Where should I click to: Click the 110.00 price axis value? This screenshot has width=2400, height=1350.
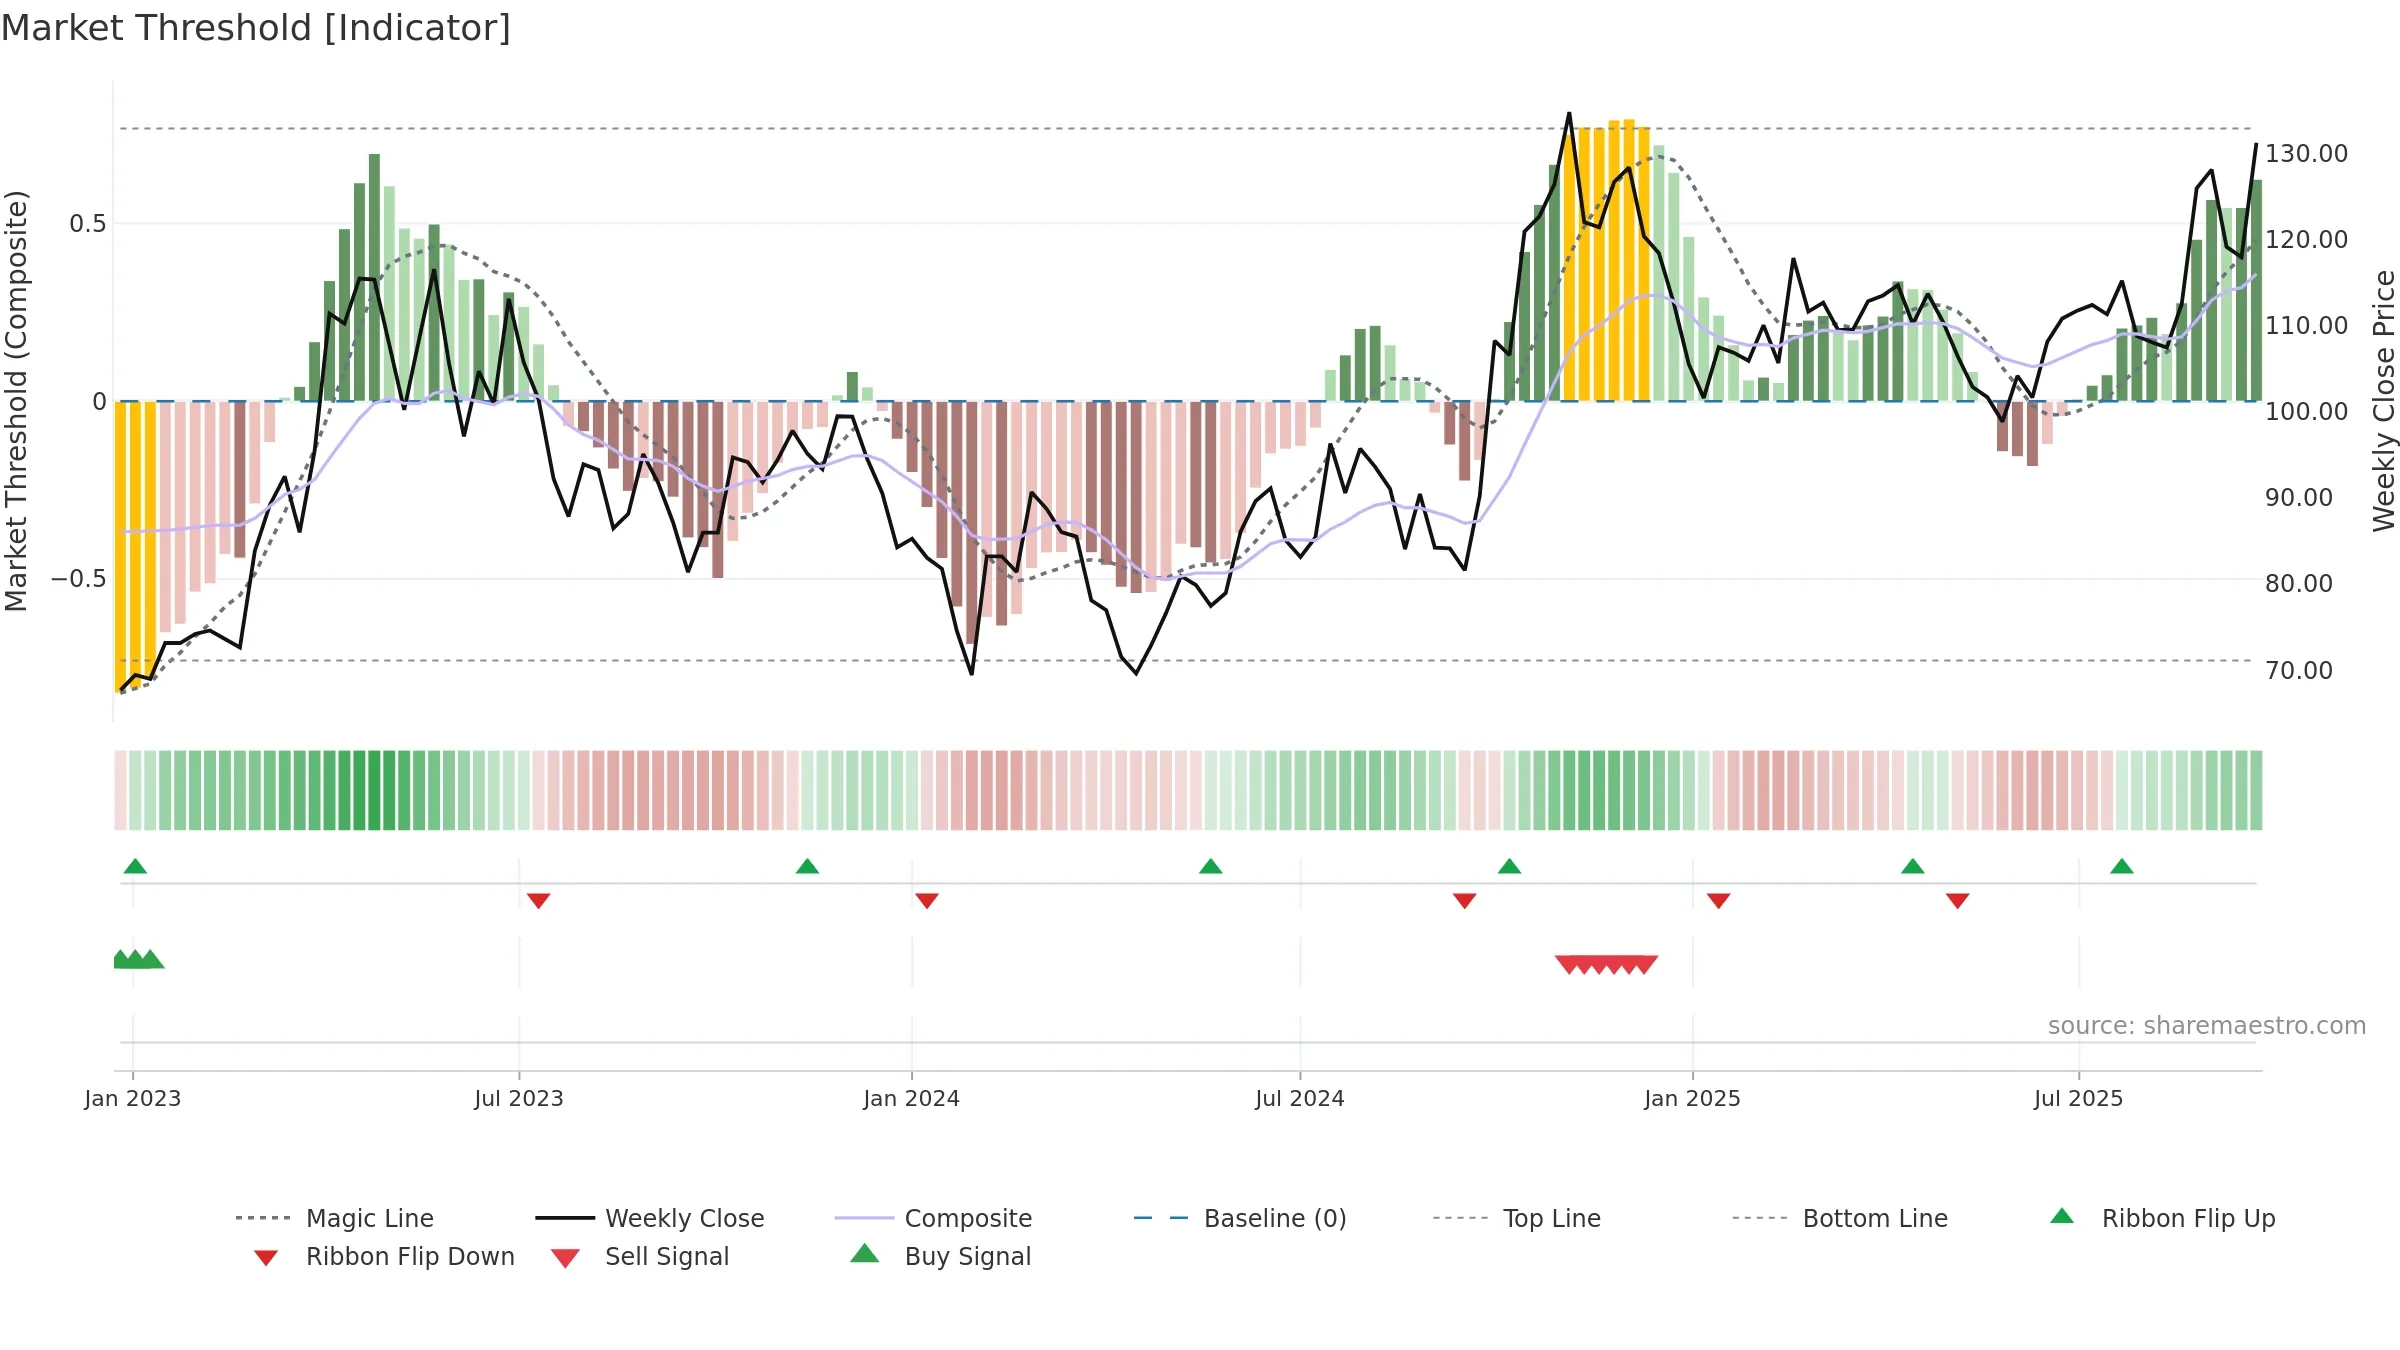point(2307,326)
